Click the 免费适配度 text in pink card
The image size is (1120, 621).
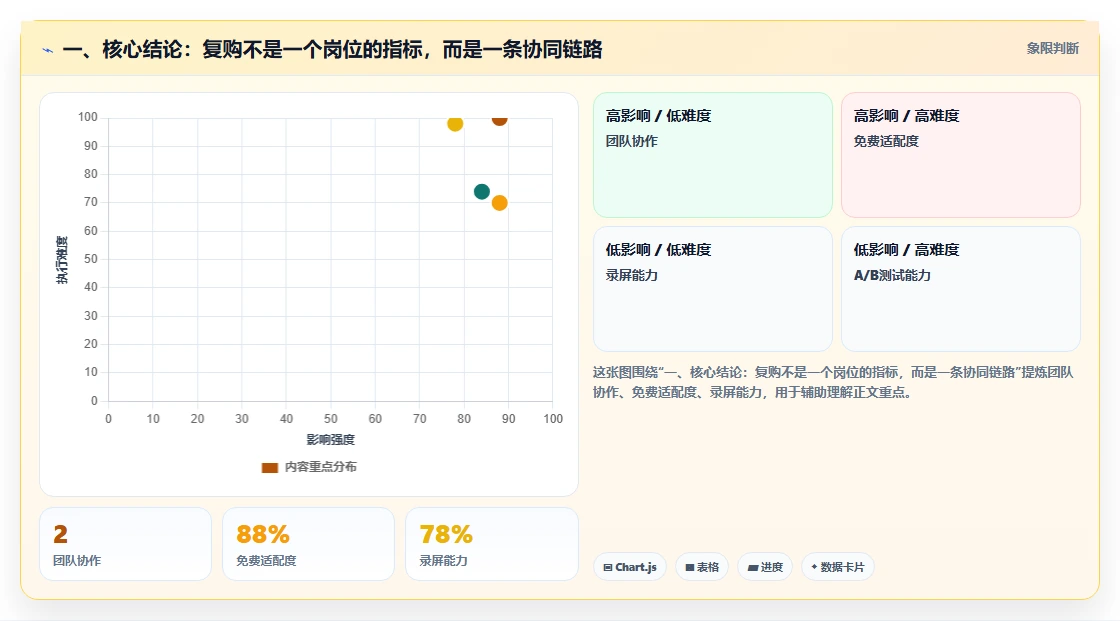886,141
